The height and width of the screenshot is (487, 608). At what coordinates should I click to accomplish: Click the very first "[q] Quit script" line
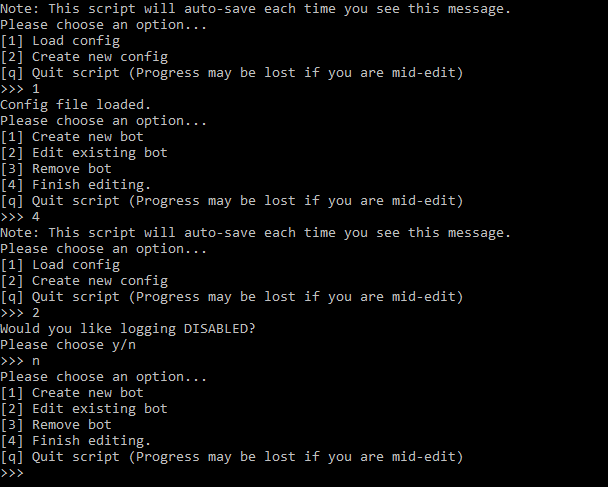[231, 73]
